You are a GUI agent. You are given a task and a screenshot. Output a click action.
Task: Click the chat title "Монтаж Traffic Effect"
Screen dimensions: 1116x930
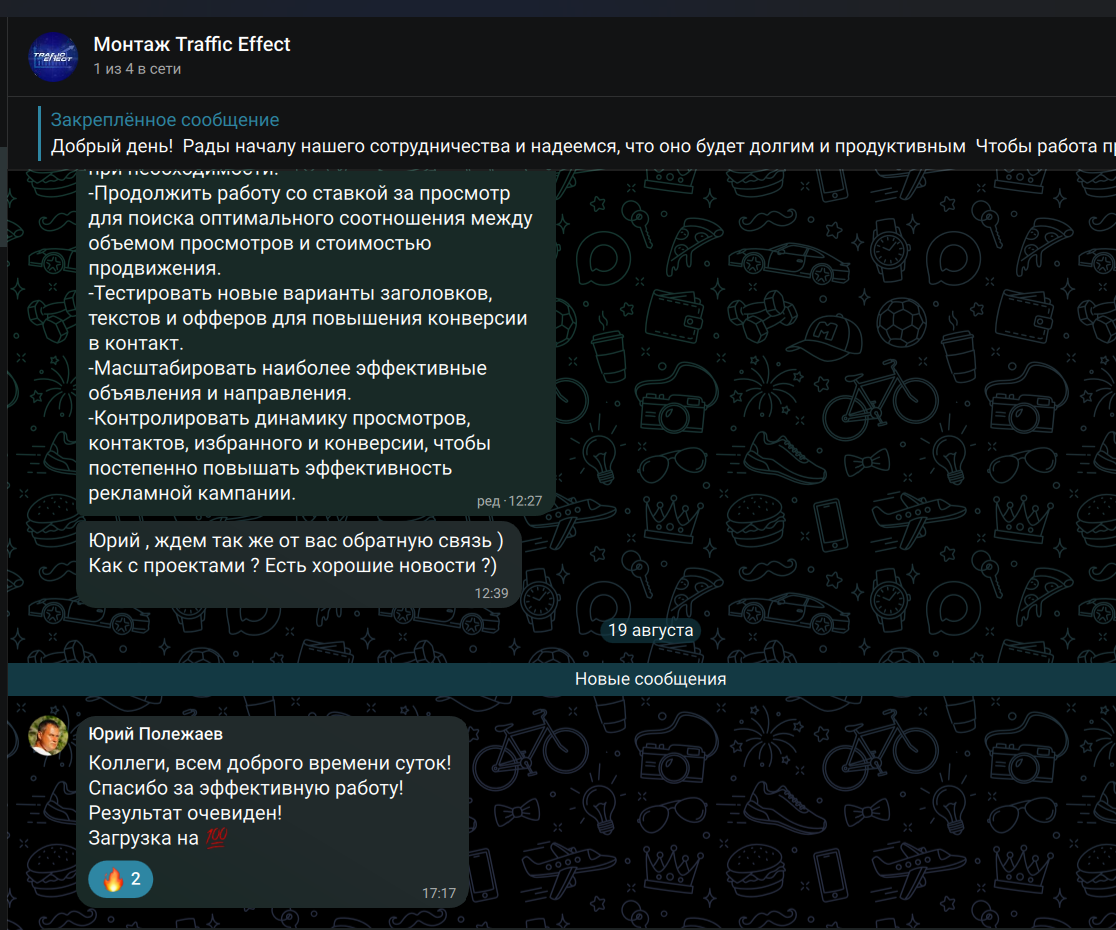(x=192, y=44)
